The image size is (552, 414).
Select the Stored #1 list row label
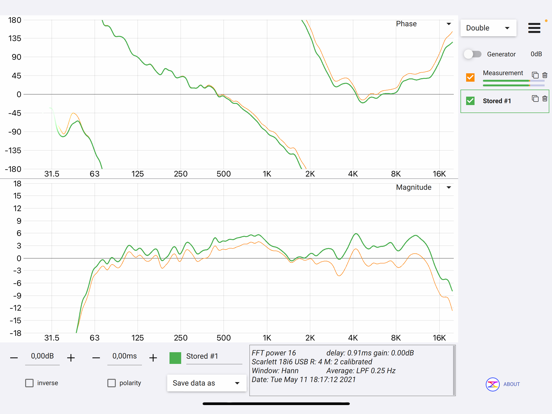[x=496, y=101]
